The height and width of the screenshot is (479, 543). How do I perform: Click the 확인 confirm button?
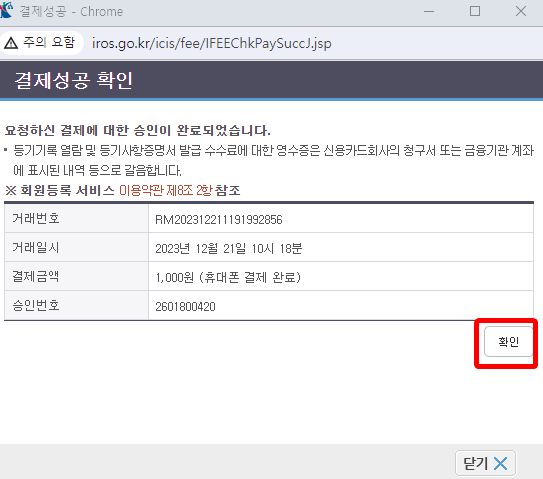coord(508,341)
